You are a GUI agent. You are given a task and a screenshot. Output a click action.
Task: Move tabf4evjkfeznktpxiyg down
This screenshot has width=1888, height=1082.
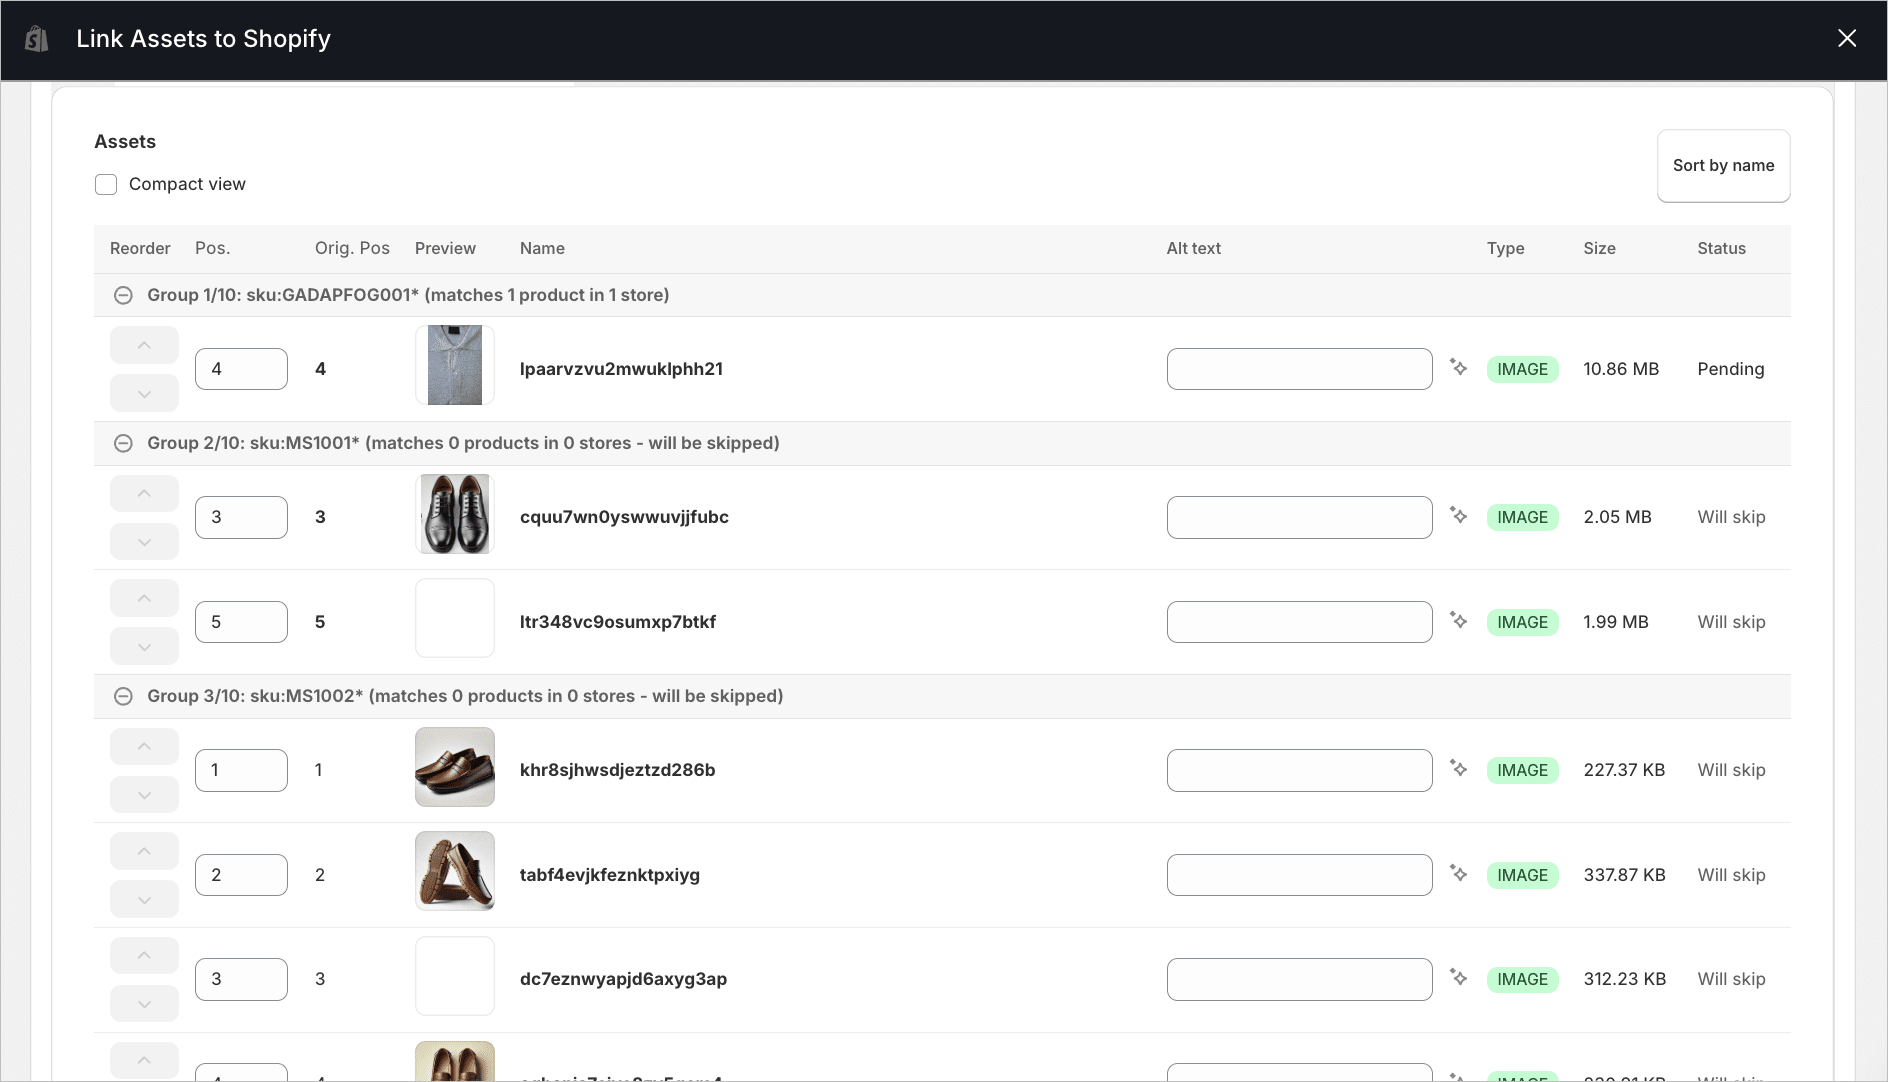click(144, 899)
